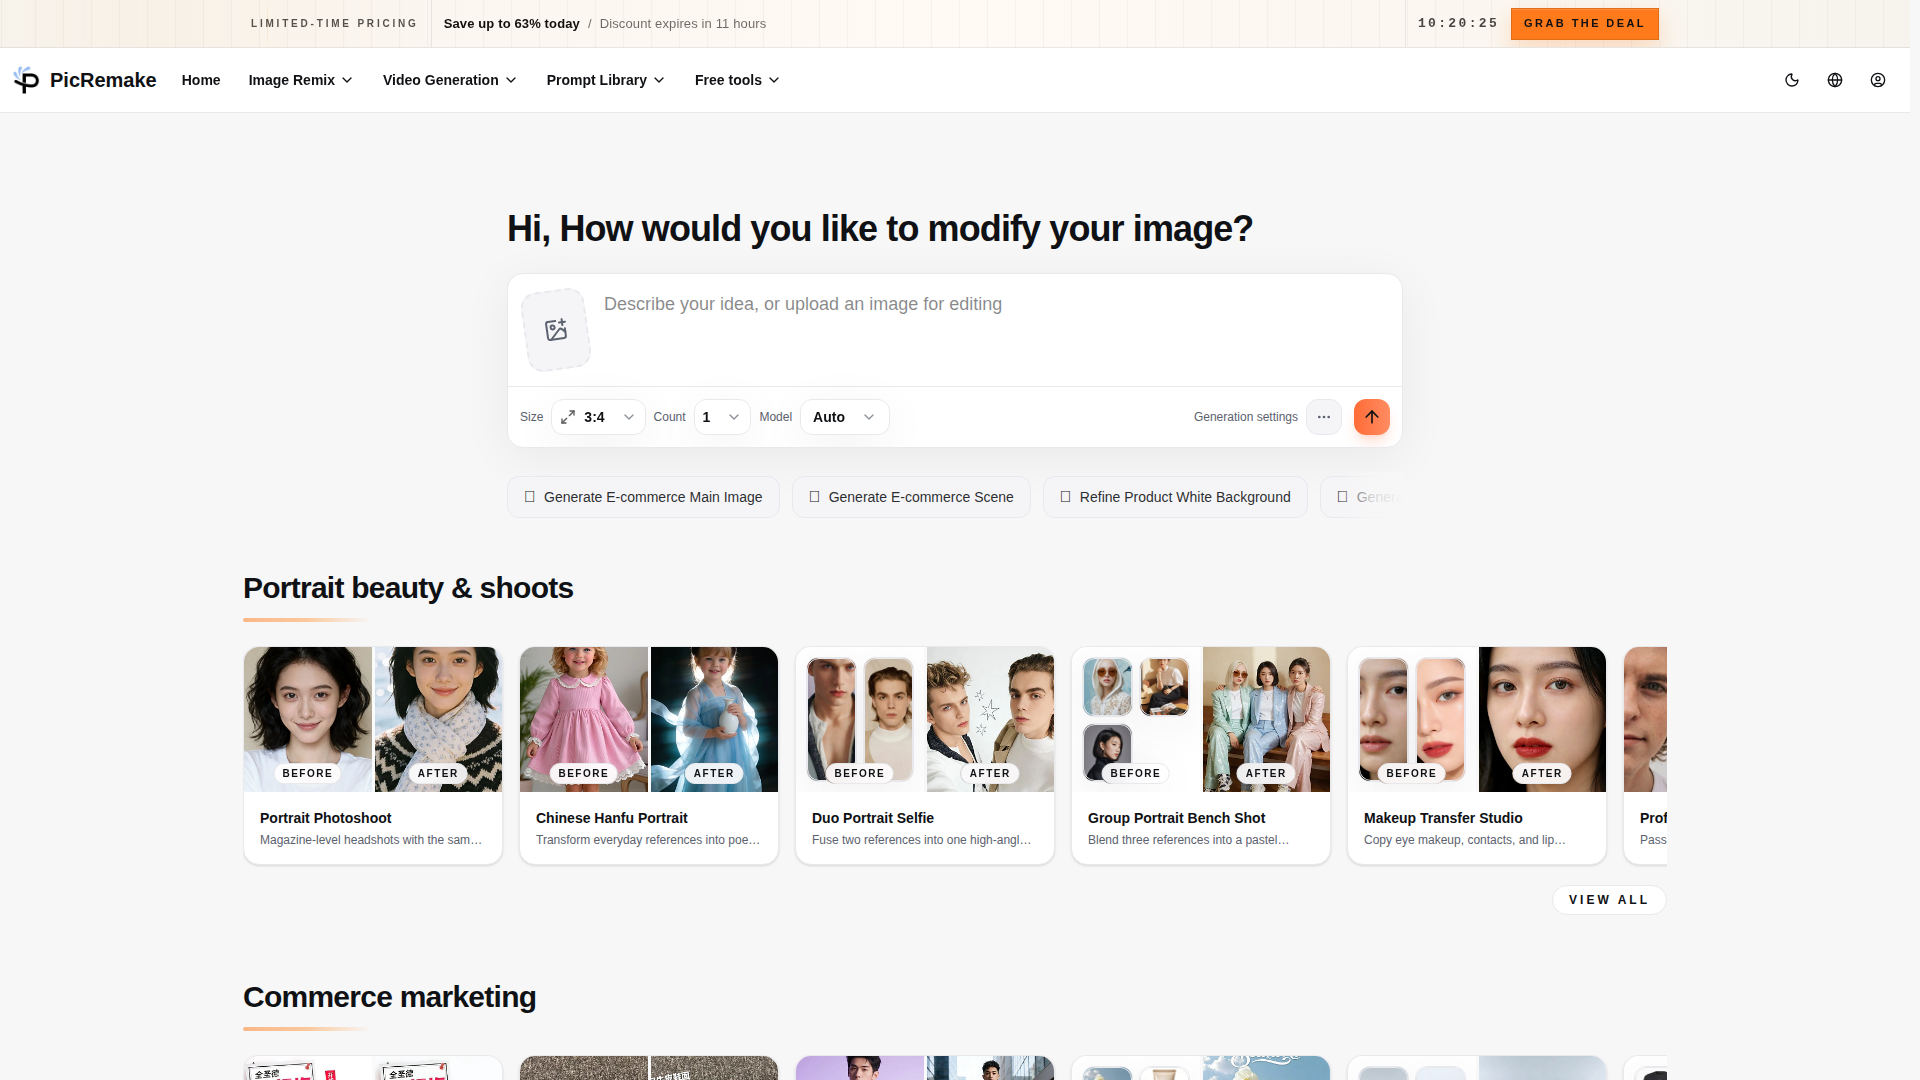Click the VIEW ALL button
The width and height of the screenshot is (1920, 1080).
[x=1608, y=900]
